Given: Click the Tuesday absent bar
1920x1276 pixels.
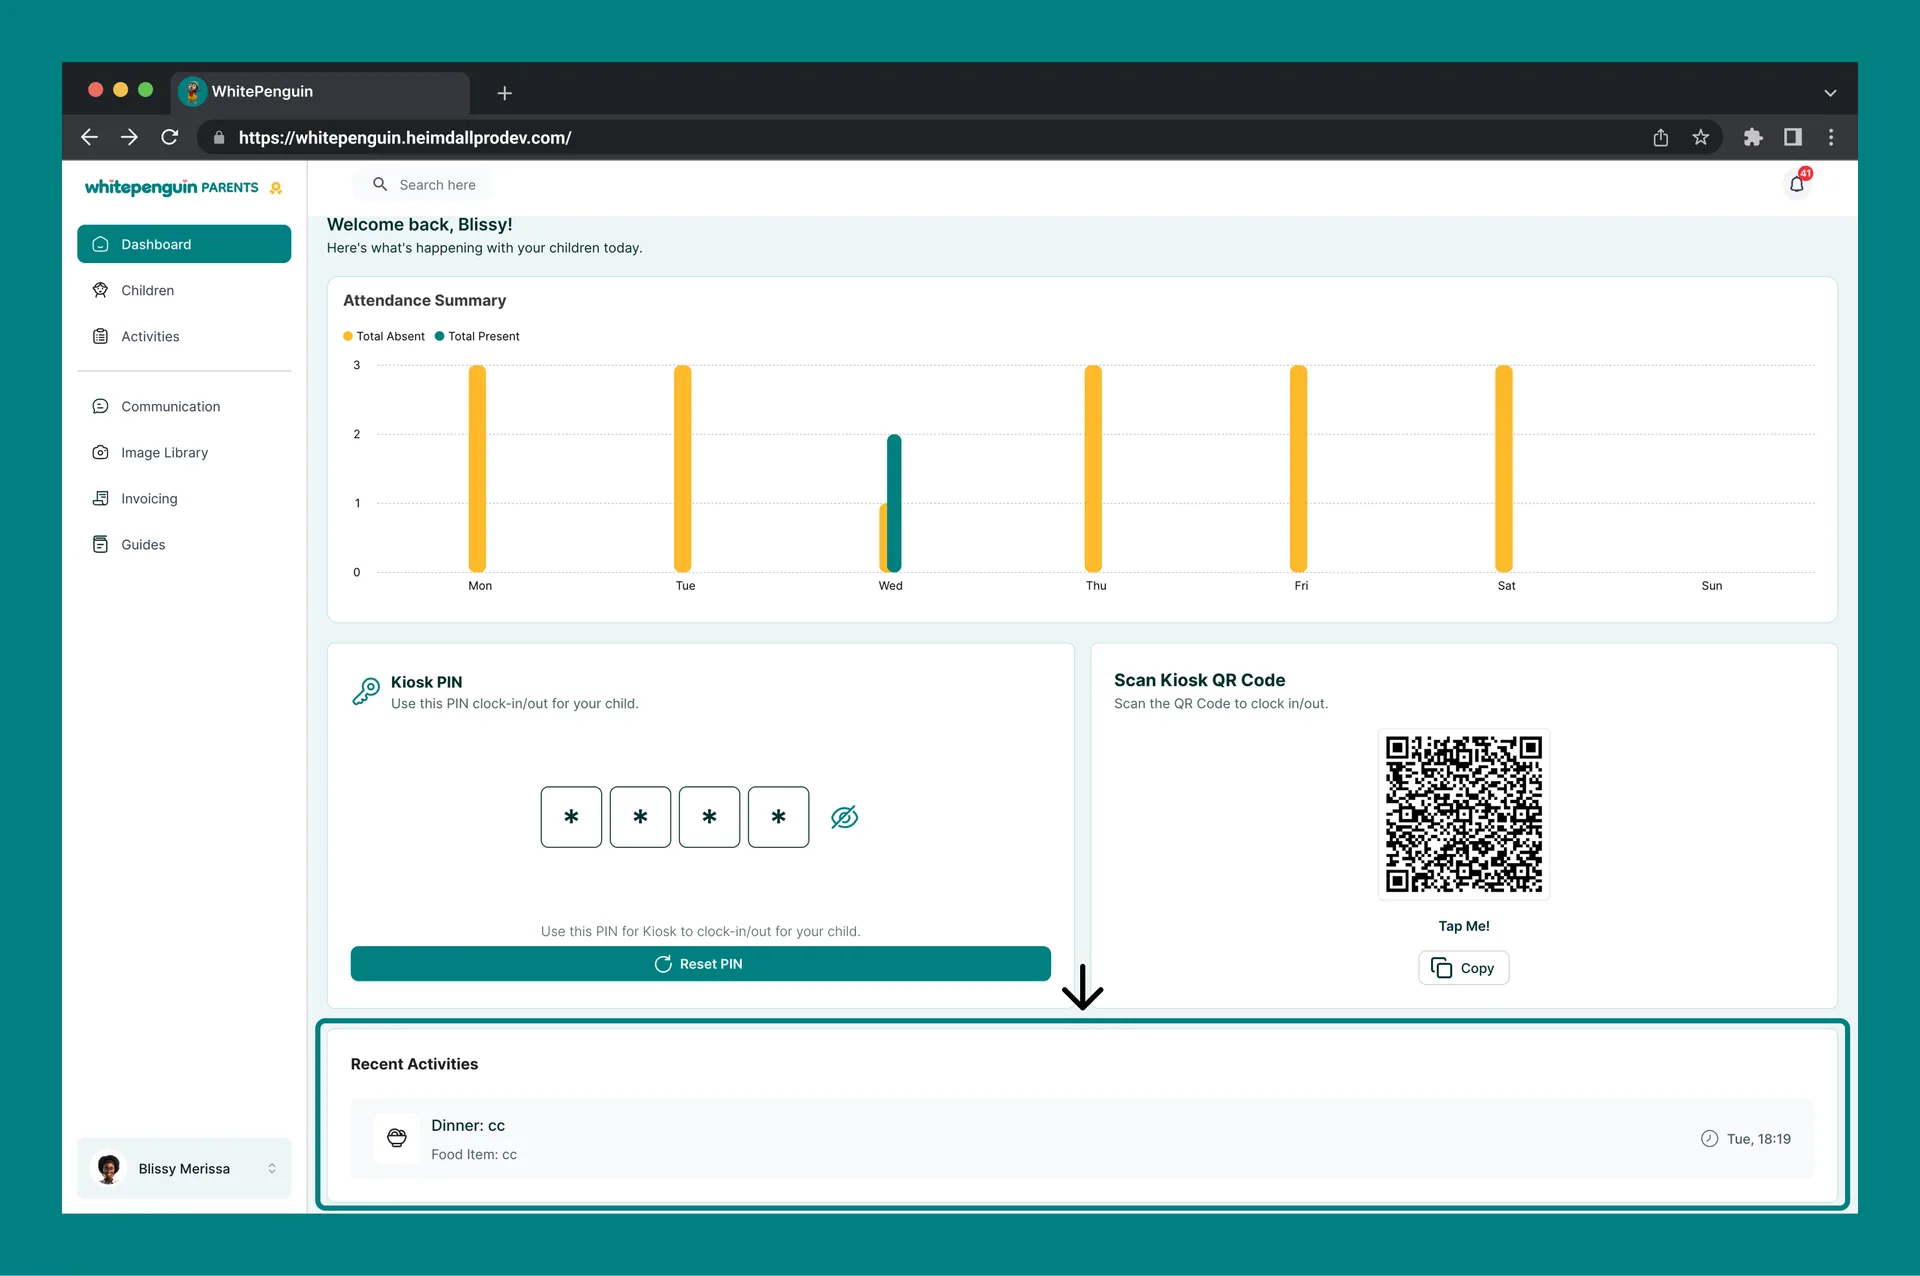Looking at the screenshot, I should click(x=682, y=468).
